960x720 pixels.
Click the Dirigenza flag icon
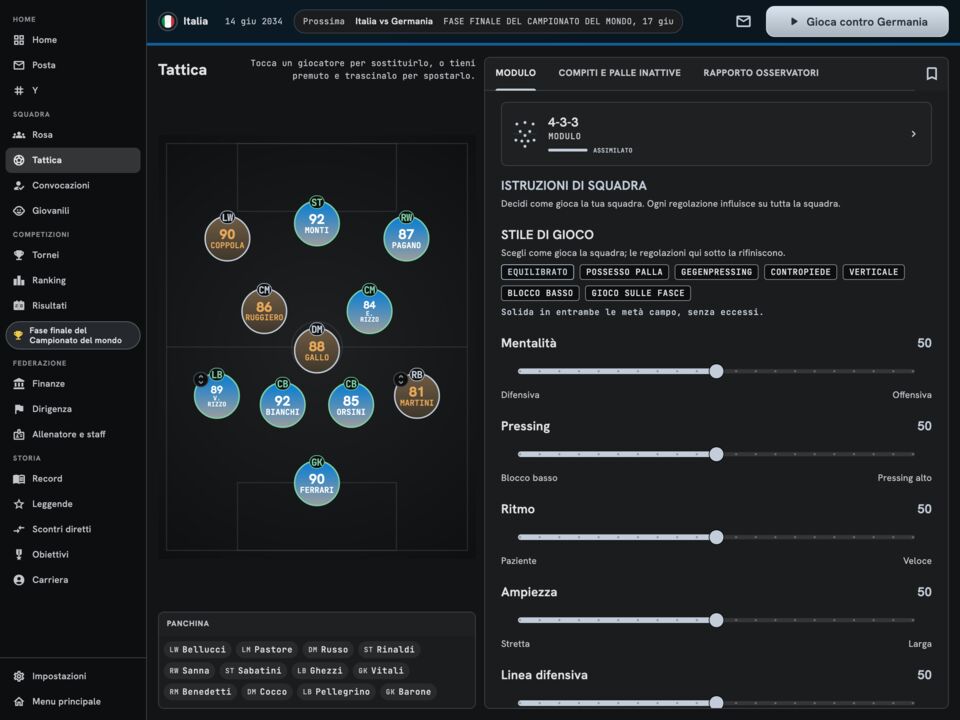tap(19, 409)
